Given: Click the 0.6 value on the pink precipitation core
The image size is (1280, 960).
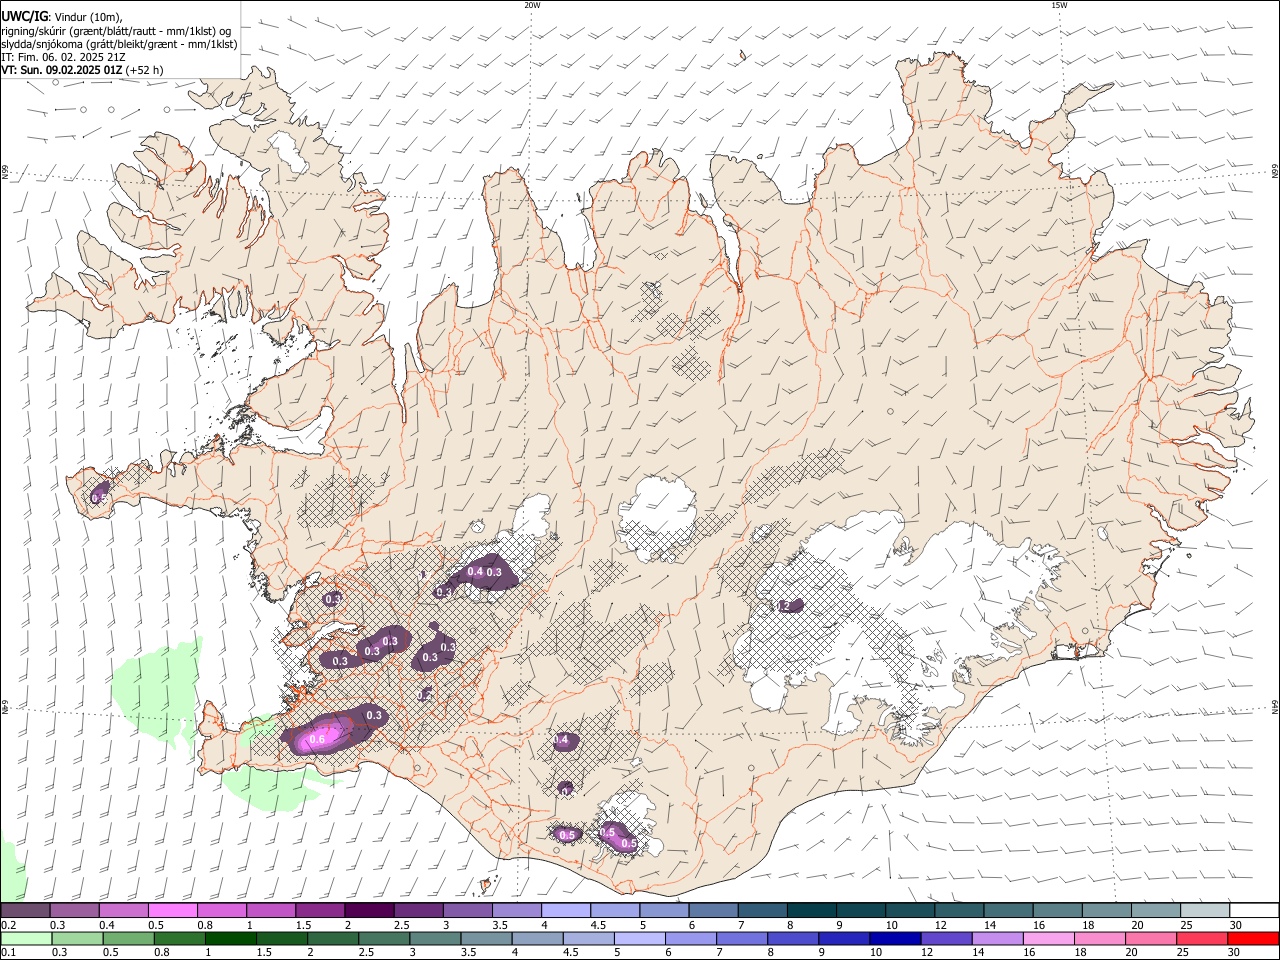Looking at the screenshot, I should click(x=318, y=739).
